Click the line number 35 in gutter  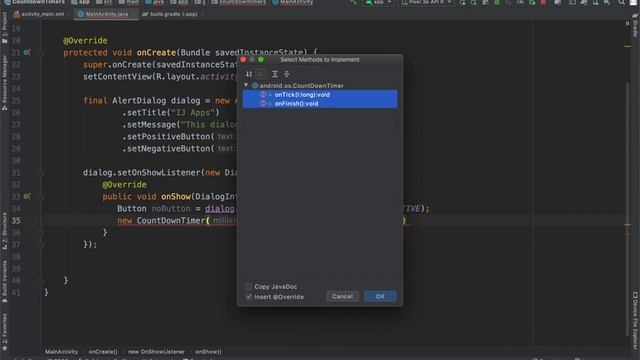(x=16, y=220)
